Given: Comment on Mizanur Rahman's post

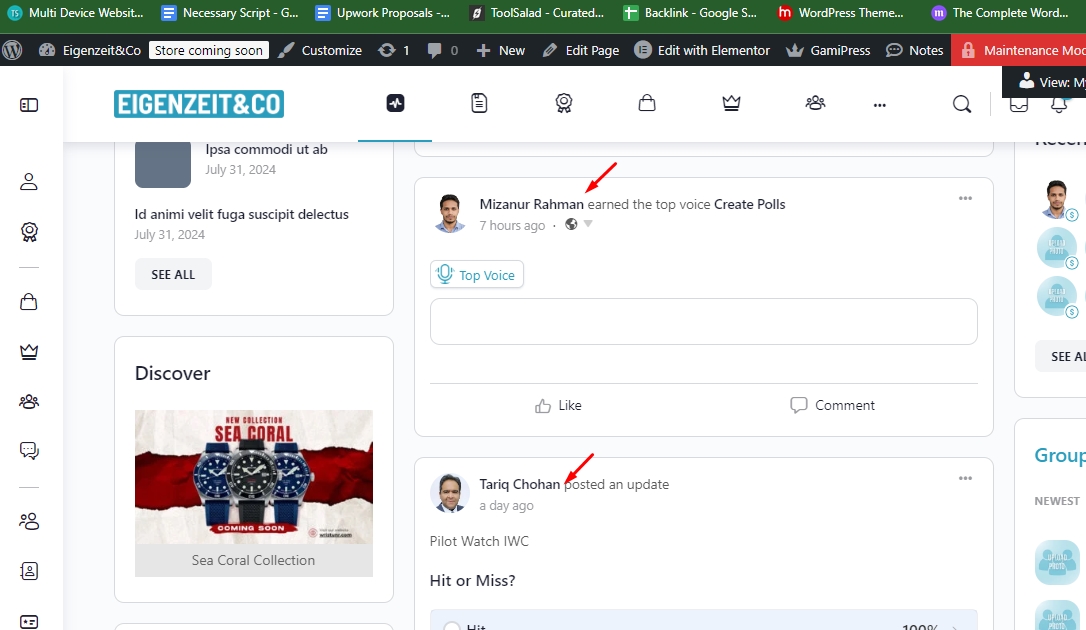Looking at the screenshot, I should tap(833, 406).
